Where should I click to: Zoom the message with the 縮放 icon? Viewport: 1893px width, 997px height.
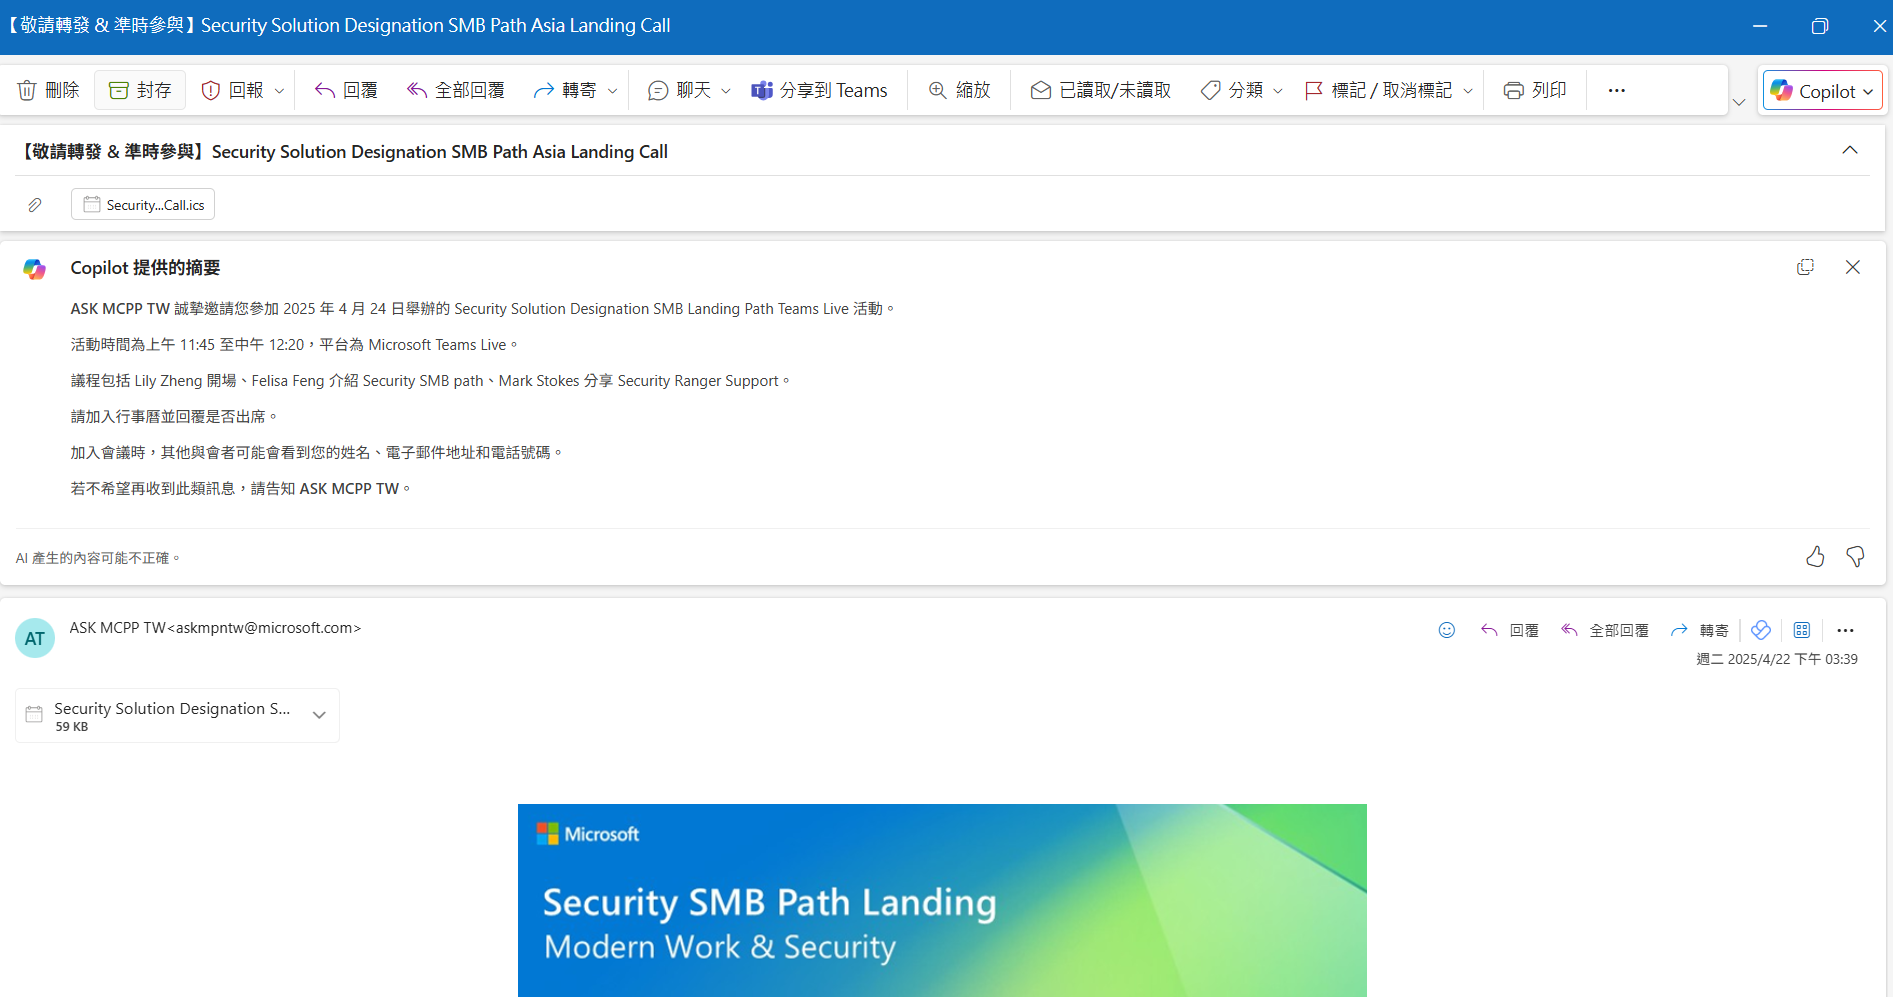[958, 90]
